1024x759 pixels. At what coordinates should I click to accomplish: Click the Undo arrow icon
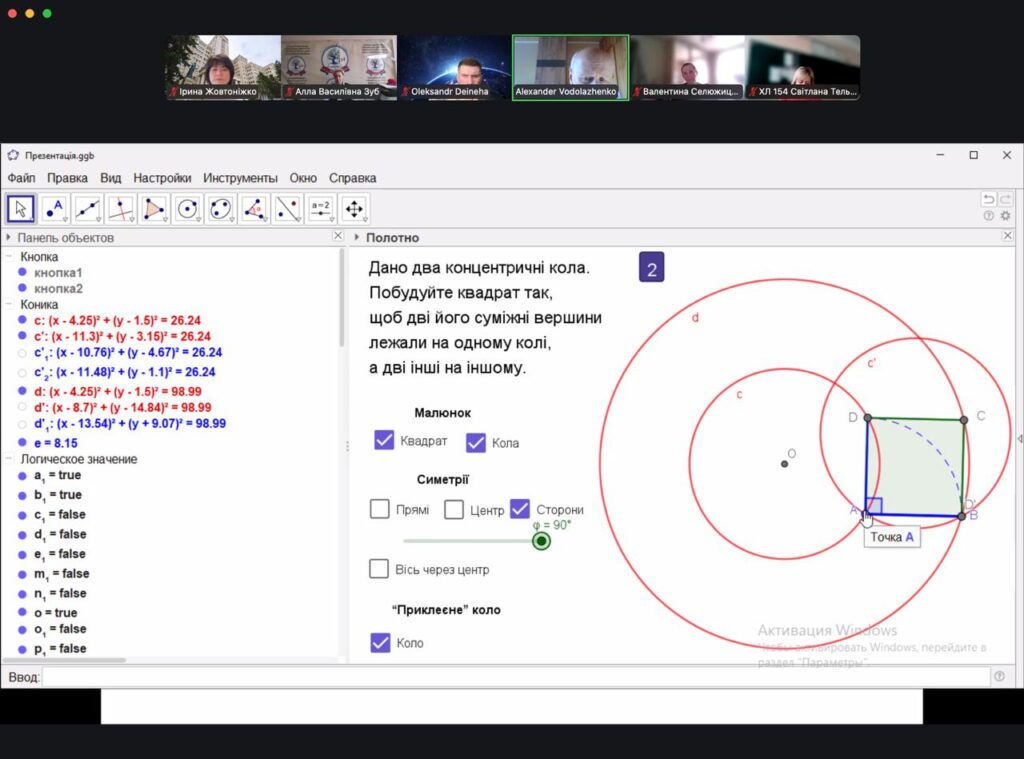click(x=988, y=199)
